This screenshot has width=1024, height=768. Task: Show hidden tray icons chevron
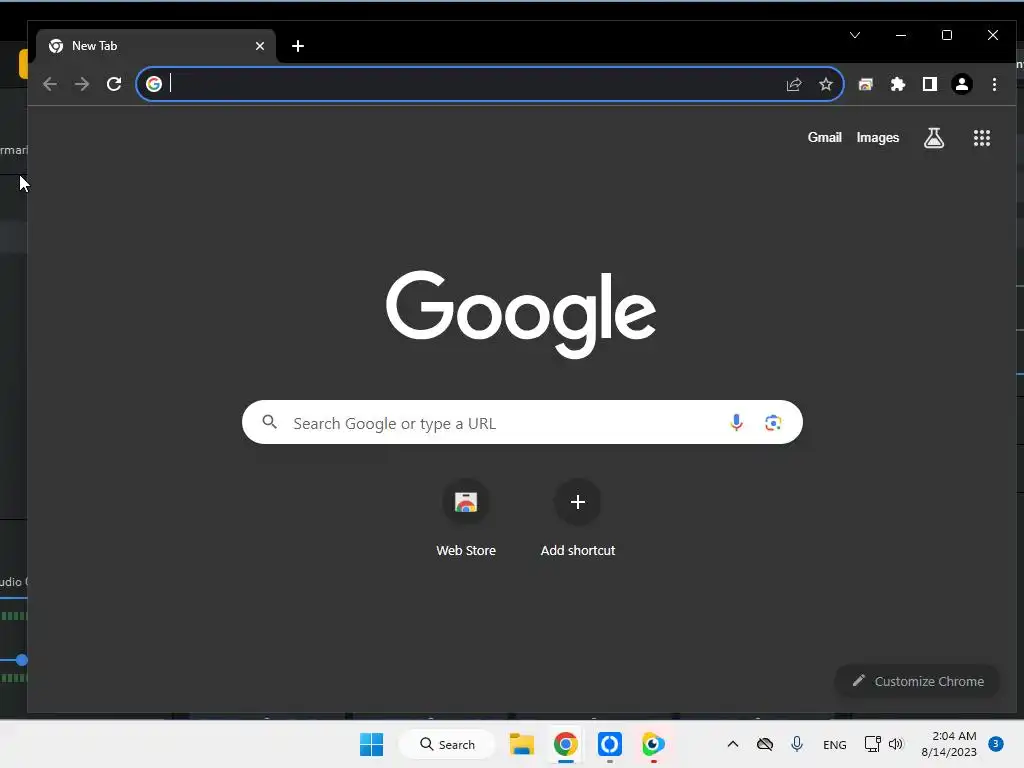(733, 744)
